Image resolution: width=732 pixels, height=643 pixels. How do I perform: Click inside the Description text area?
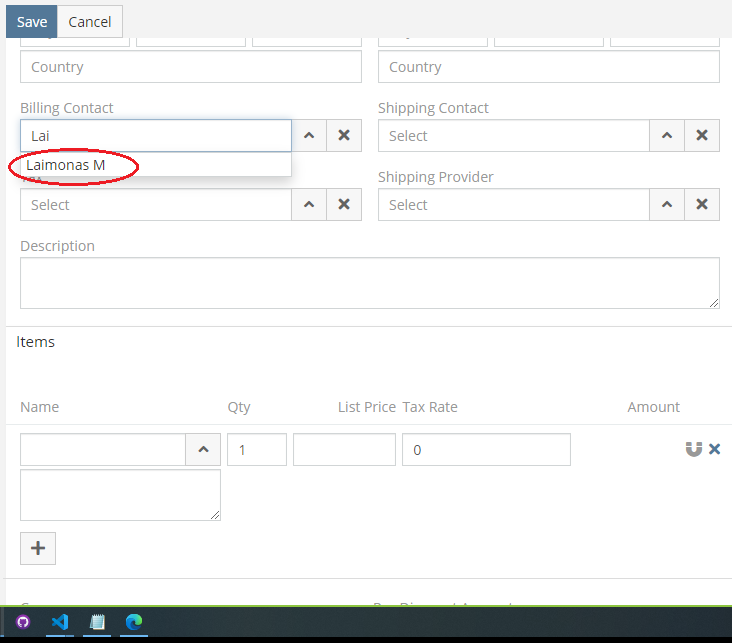point(369,283)
